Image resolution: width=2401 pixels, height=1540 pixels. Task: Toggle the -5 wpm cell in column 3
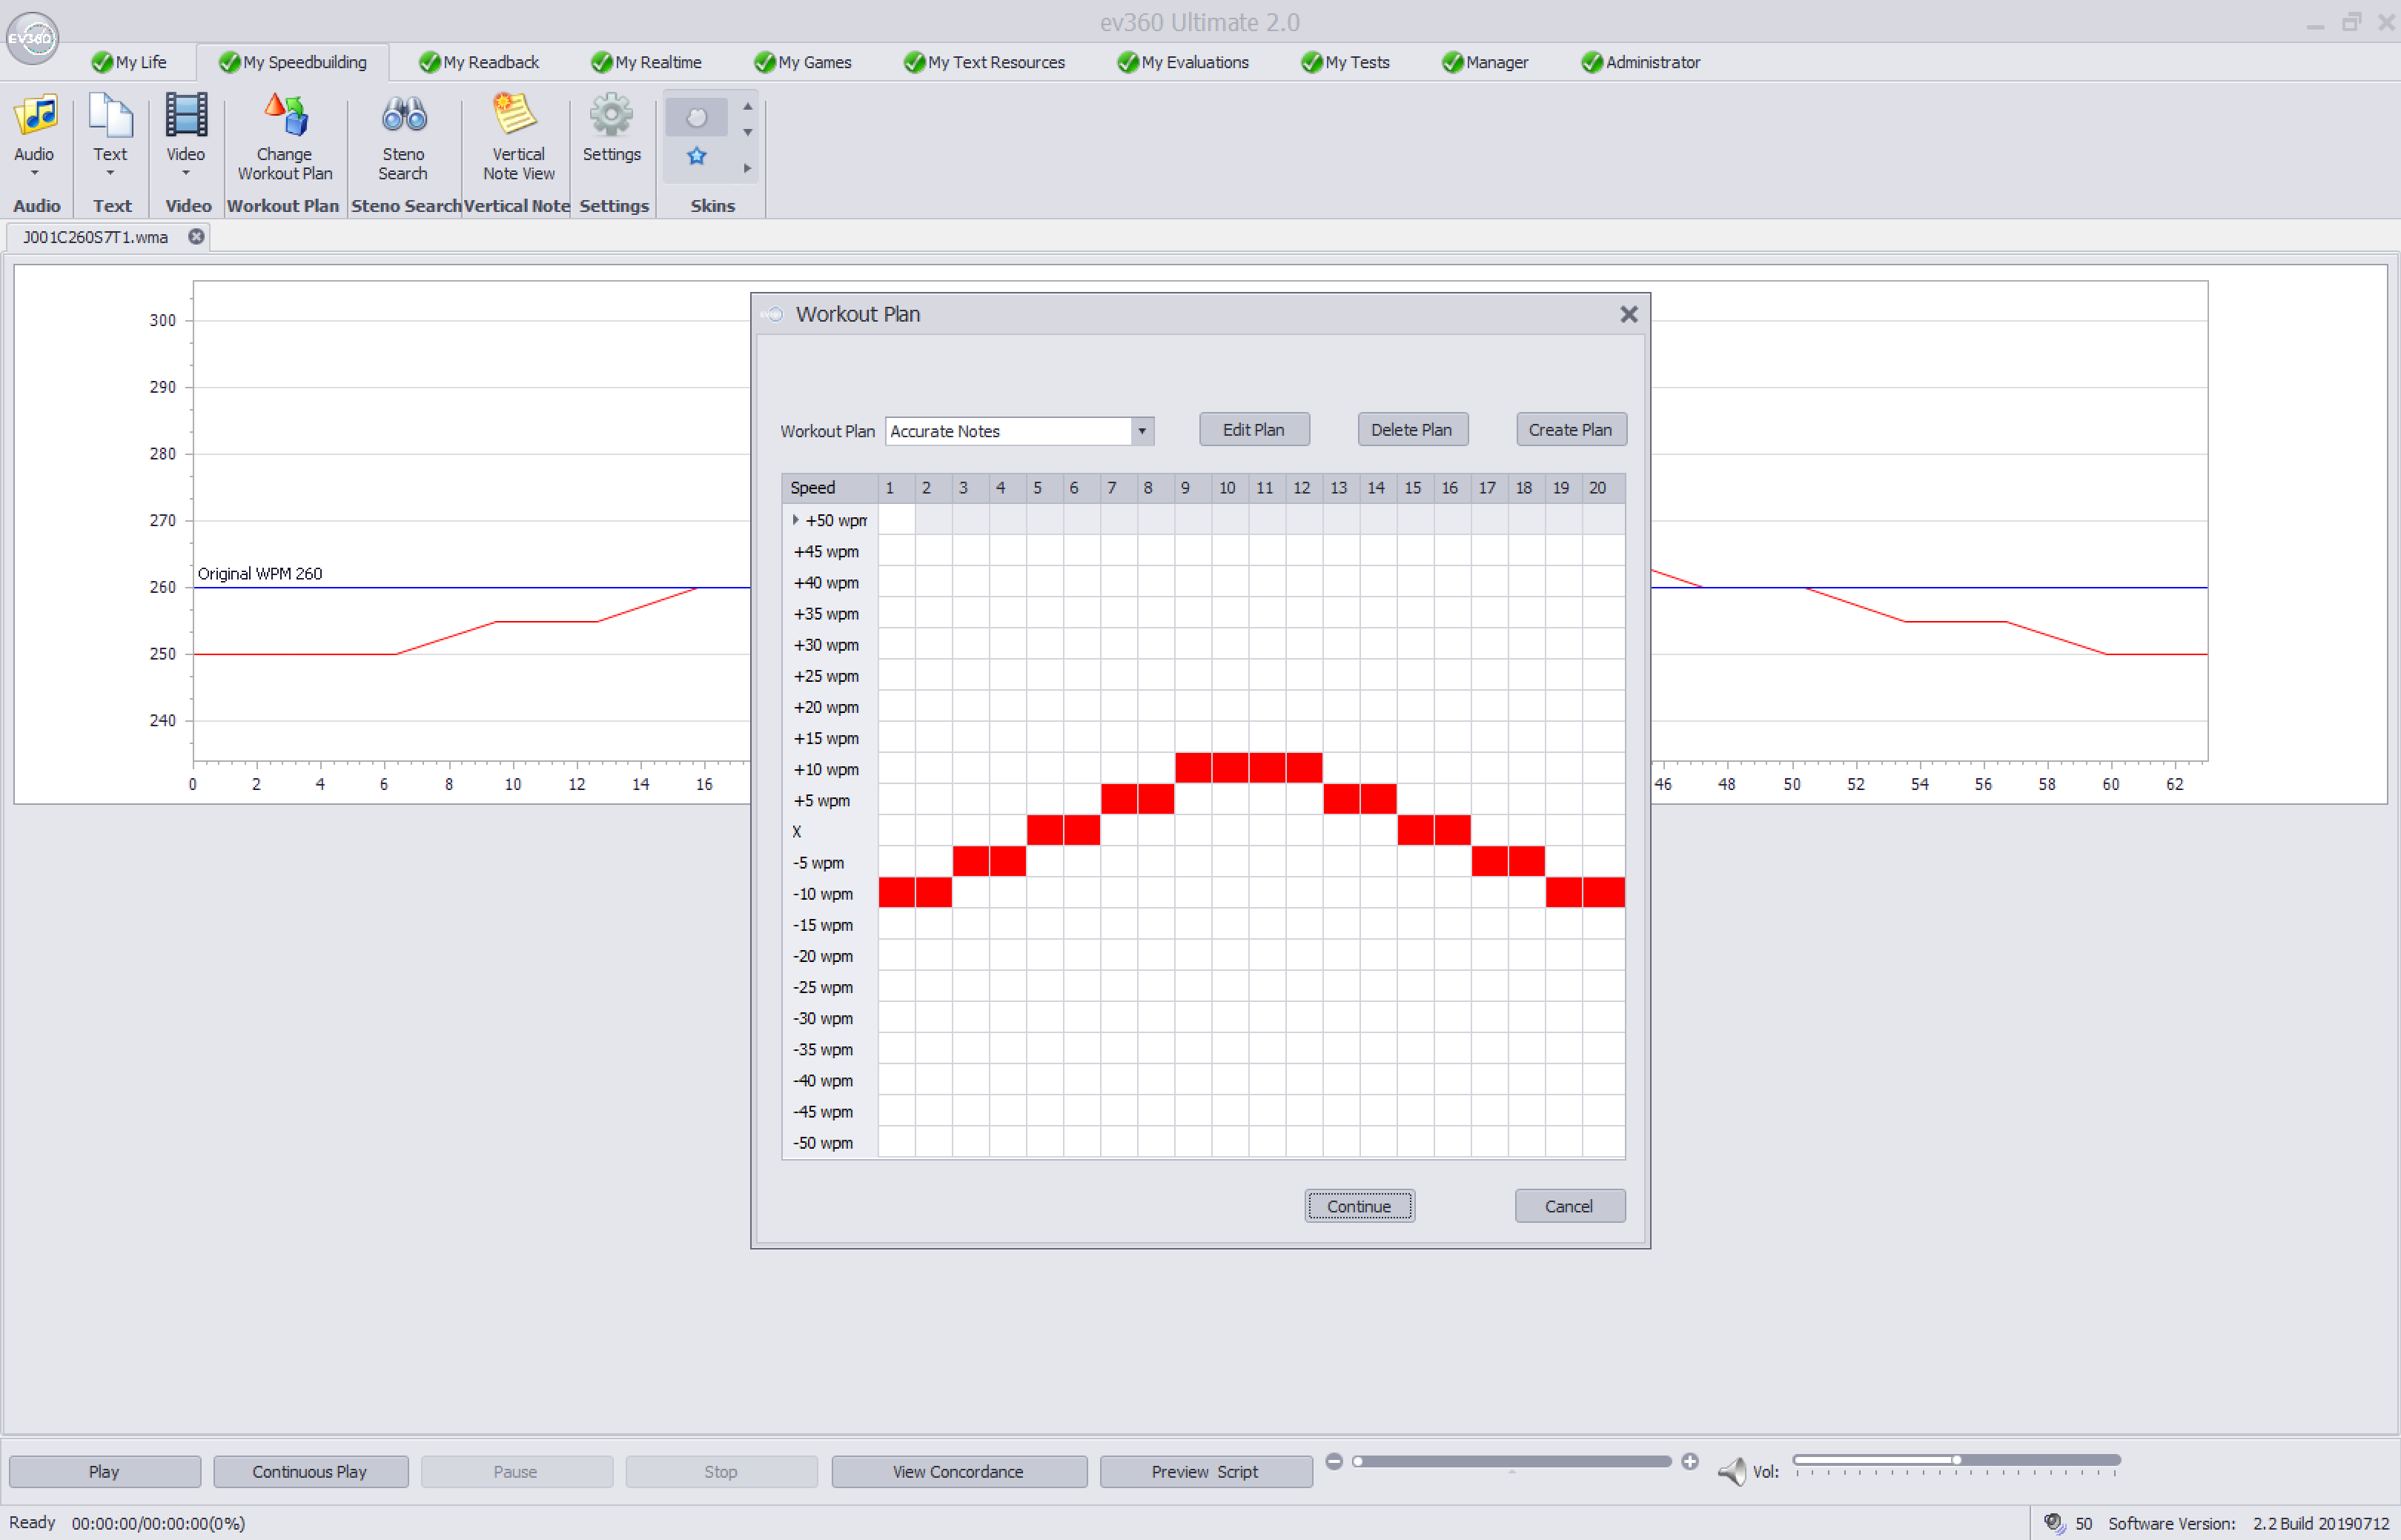click(x=971, y=861)
